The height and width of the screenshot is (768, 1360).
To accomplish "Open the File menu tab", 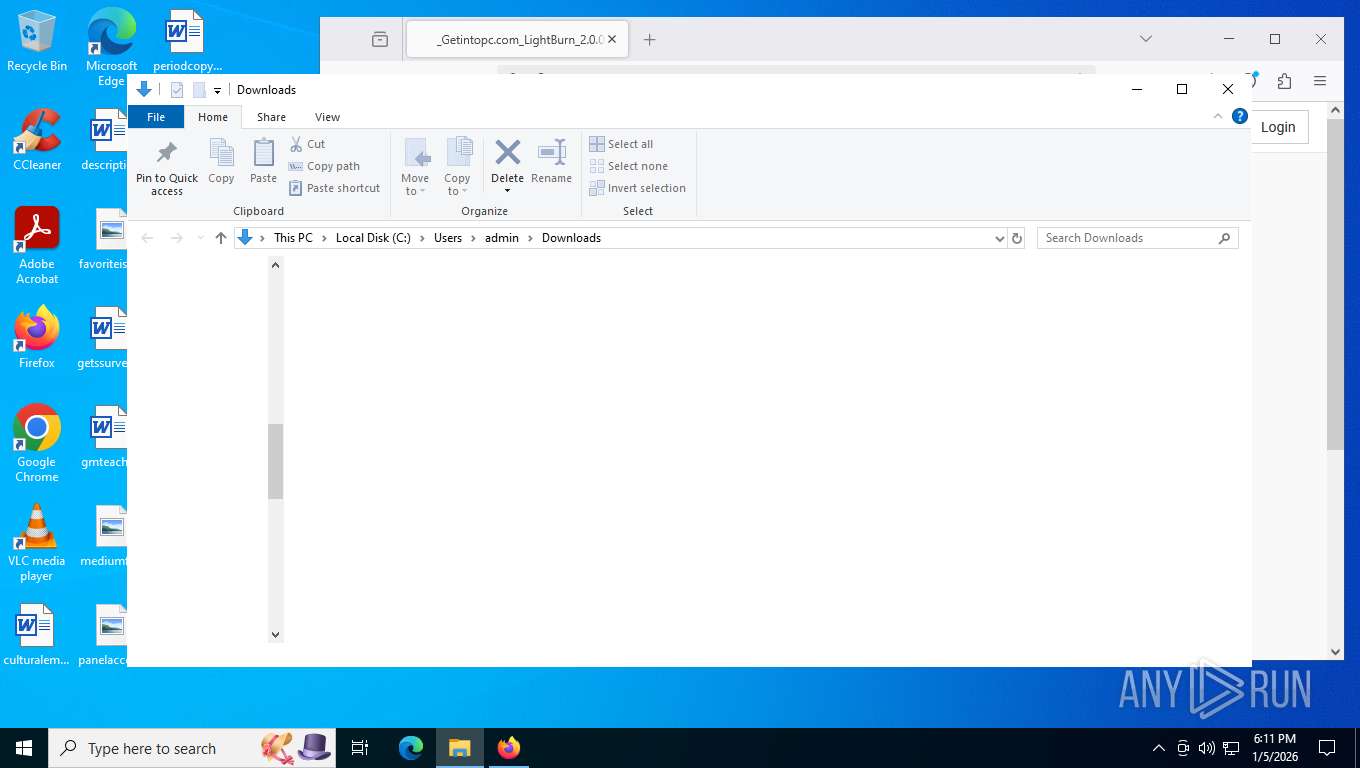I will [156, 117].
